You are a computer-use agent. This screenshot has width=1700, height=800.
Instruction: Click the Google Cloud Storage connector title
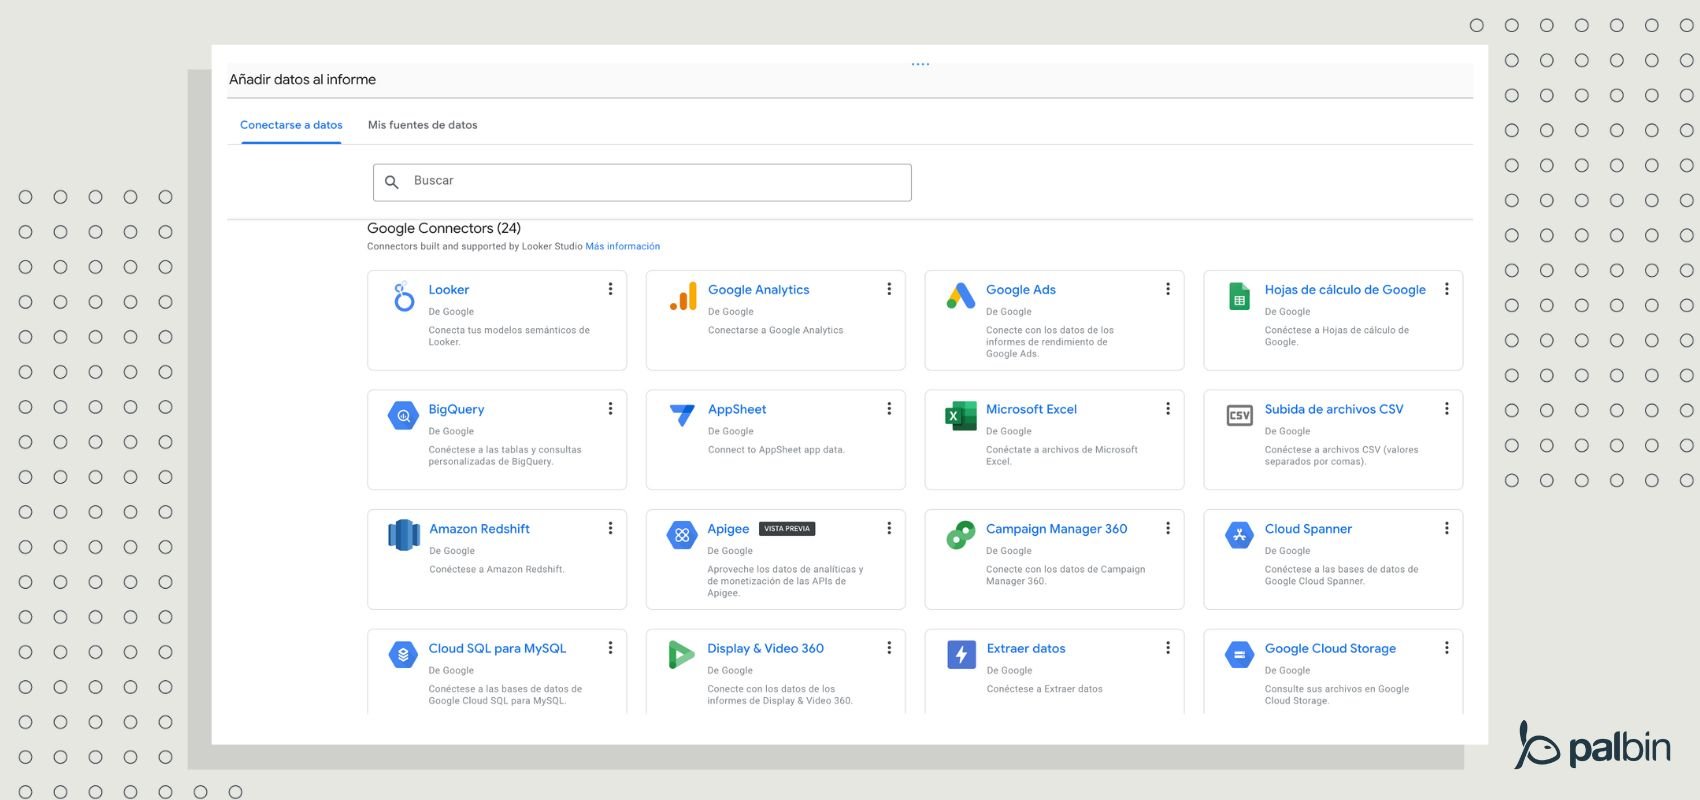click(x=1329, y=649)
